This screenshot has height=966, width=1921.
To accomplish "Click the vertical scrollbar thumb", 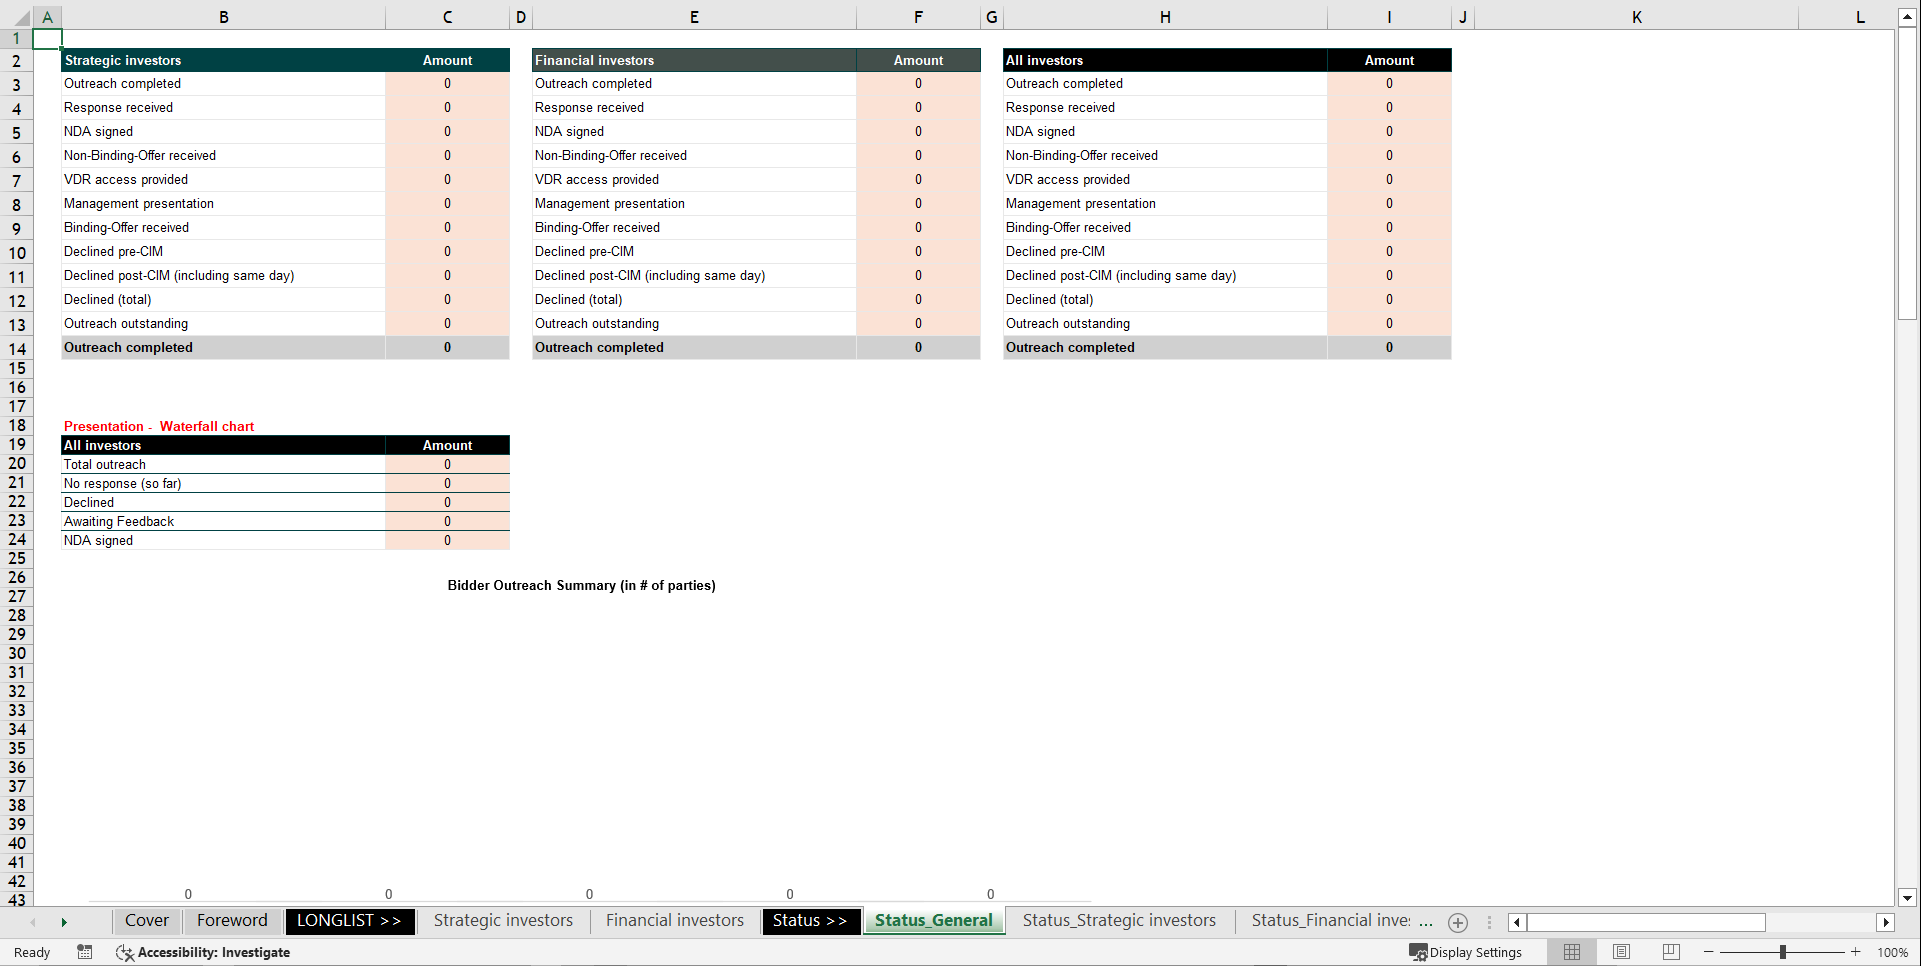I will [x=1907, y=174].
